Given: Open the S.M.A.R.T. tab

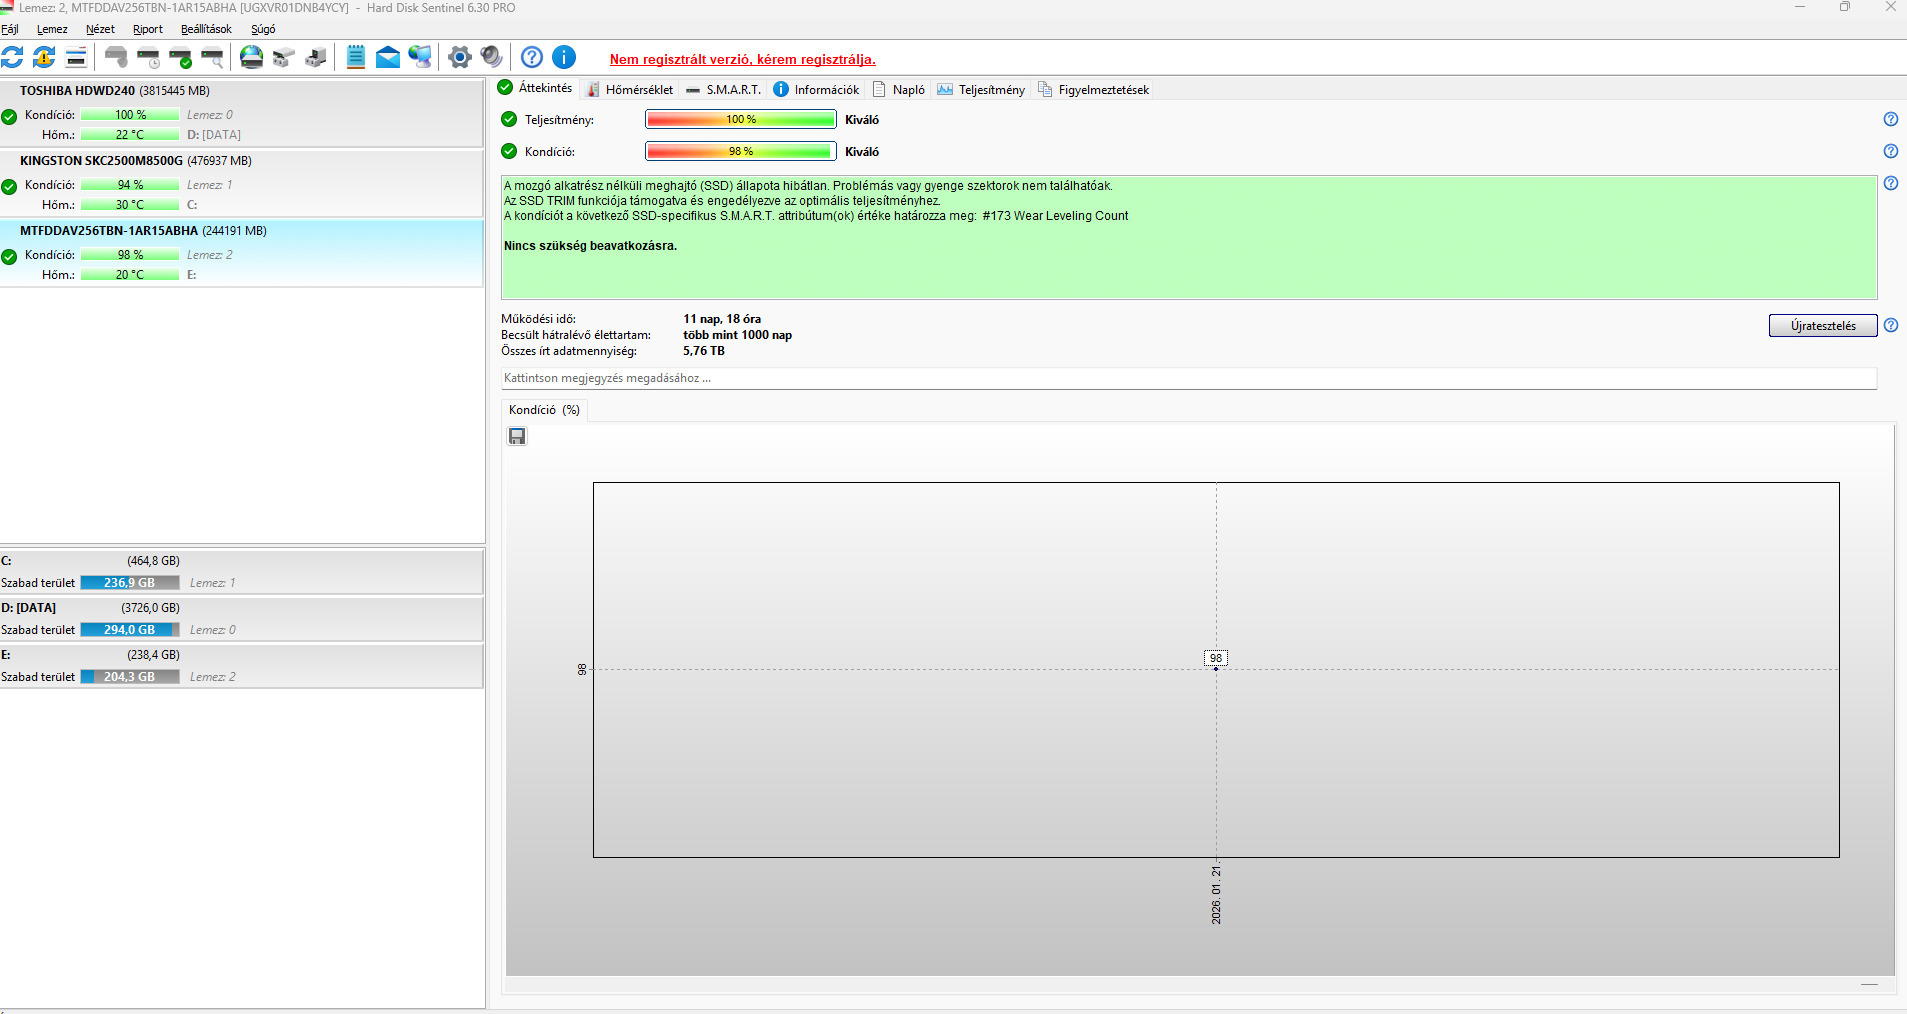Looking at the screenshot, I should [x=724, y=89].
